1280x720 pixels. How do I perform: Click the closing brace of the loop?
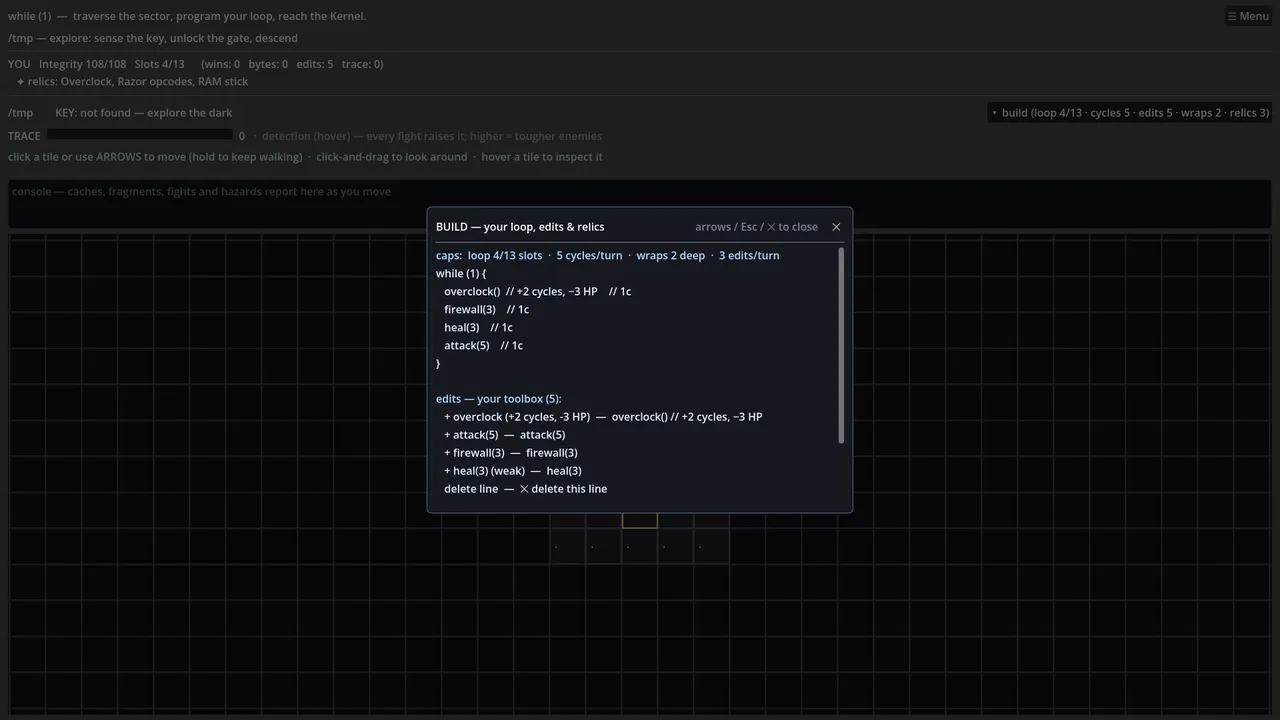(438, 363)
